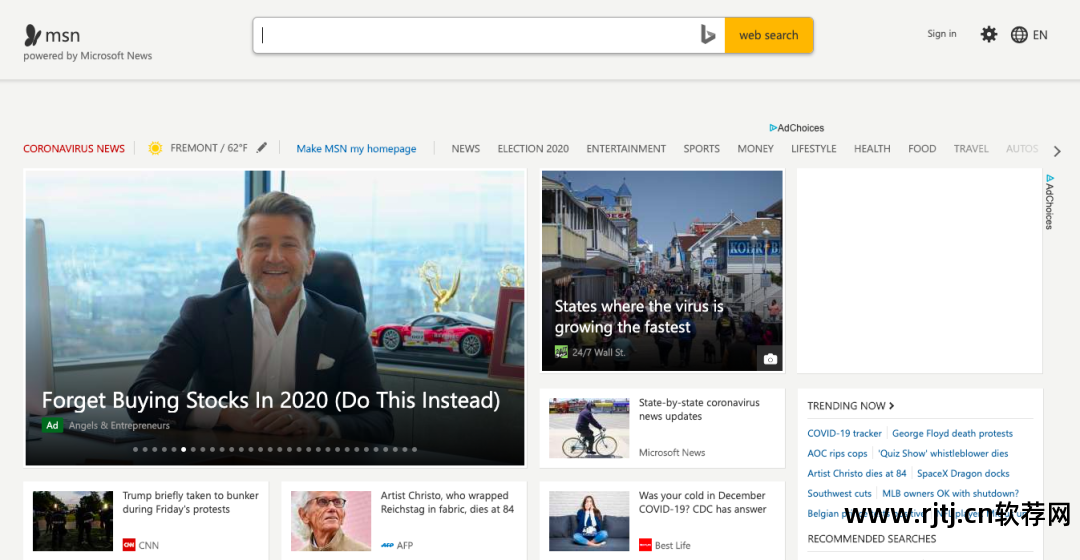Click the AdChoices icon above navigation
The height and width of the screenshot is (560, 1080).
point(773,128)
